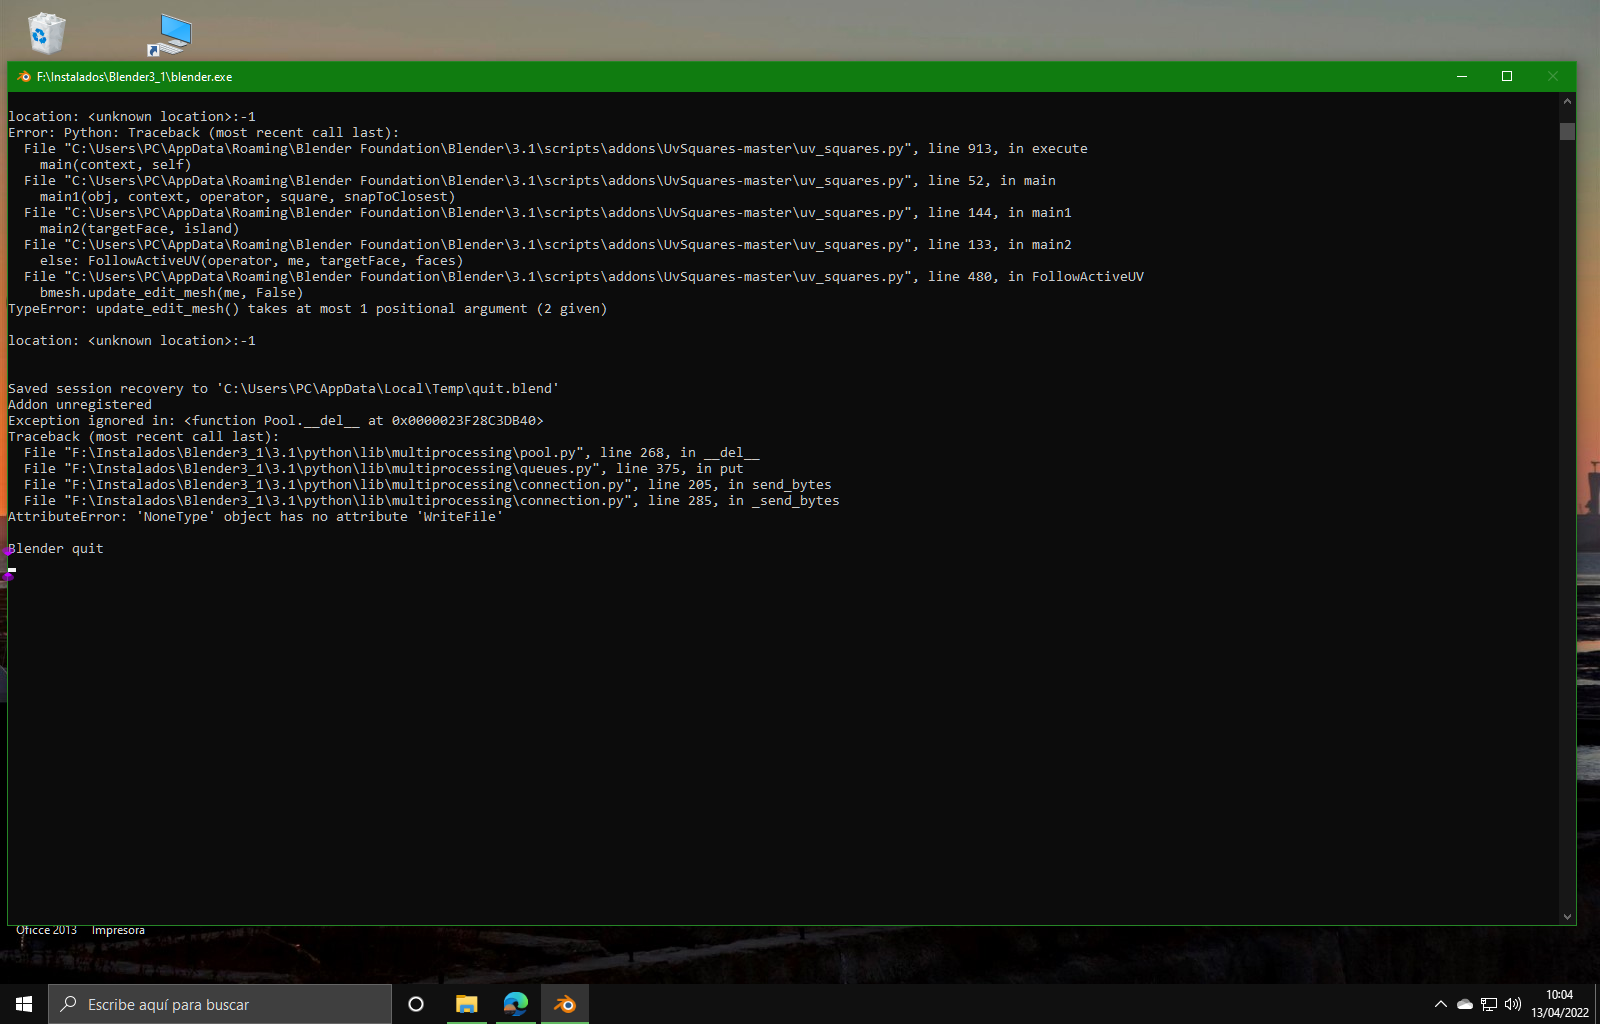Click the "bmesh.update_edit_mesh(me, False)" line

pyautogui.click(x=171, y=293)
